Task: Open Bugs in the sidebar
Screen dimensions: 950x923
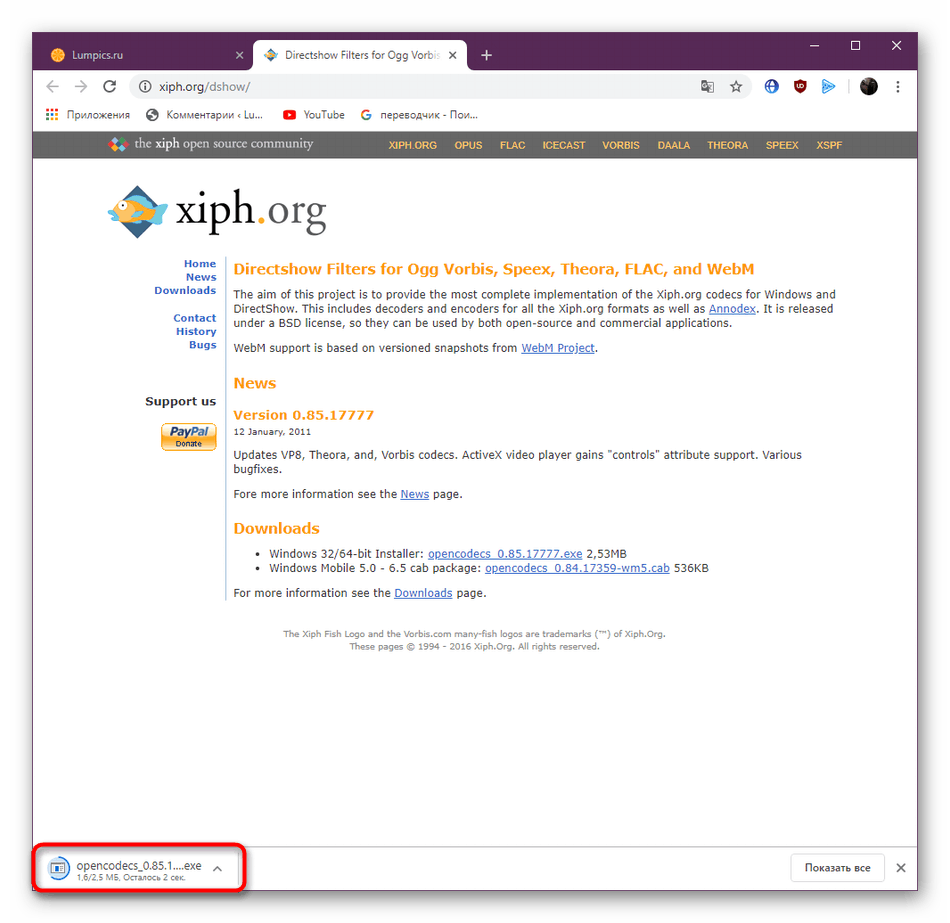Action: pos(202,345)
